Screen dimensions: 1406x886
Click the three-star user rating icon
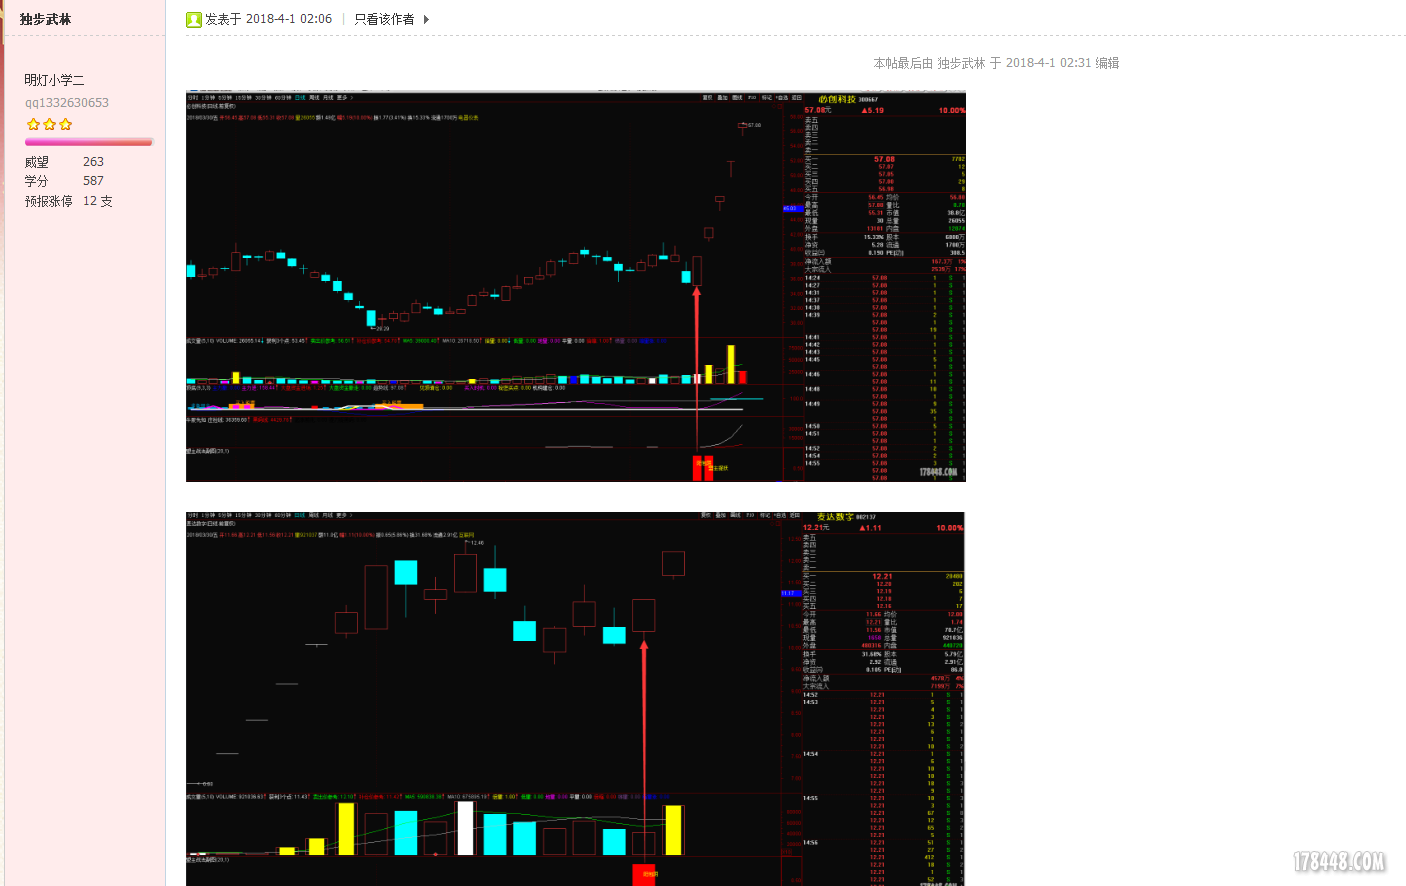[x=50, y=125]
